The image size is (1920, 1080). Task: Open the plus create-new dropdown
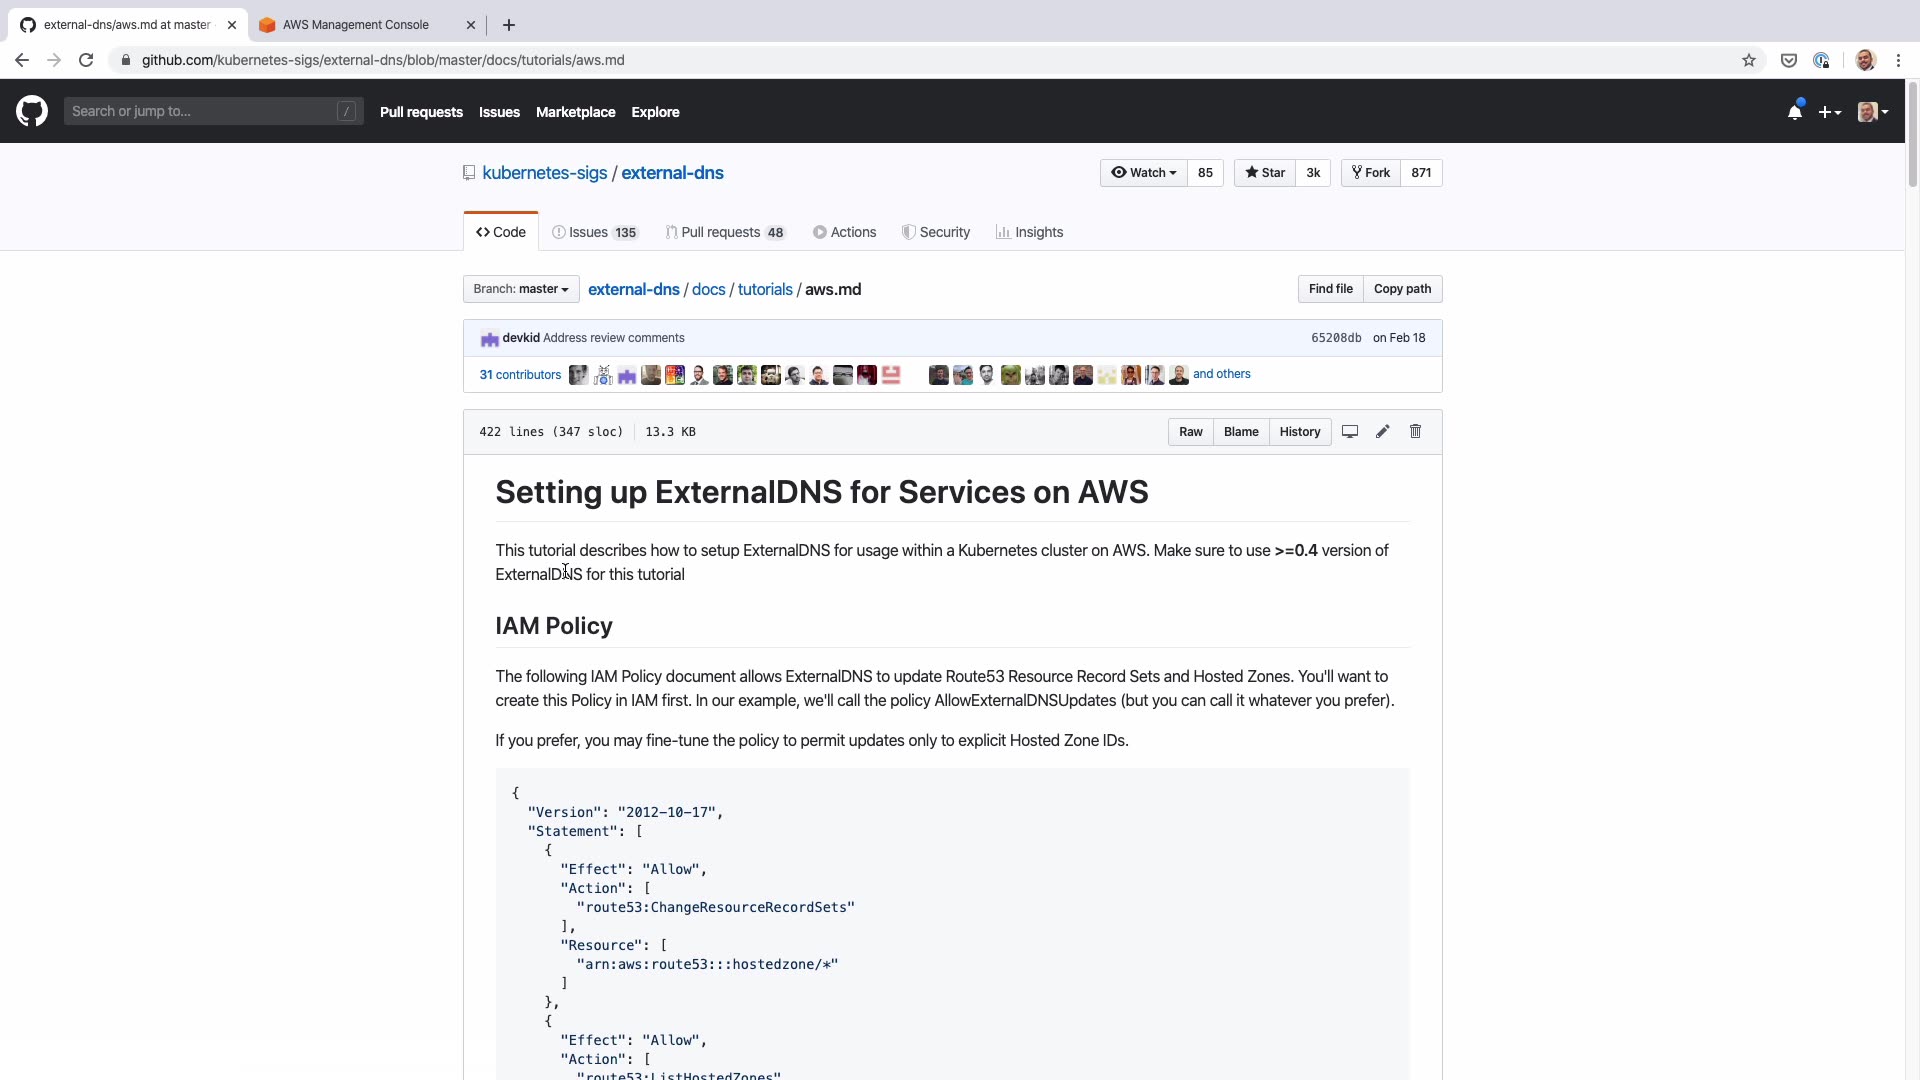tap(1829, 112)
